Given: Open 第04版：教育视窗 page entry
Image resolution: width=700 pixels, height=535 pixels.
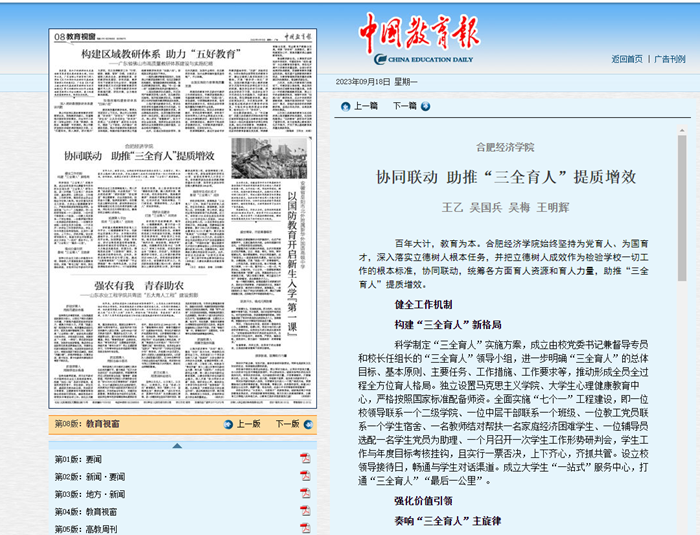Looking at the screenshot, I should click(x=89, y=512).
